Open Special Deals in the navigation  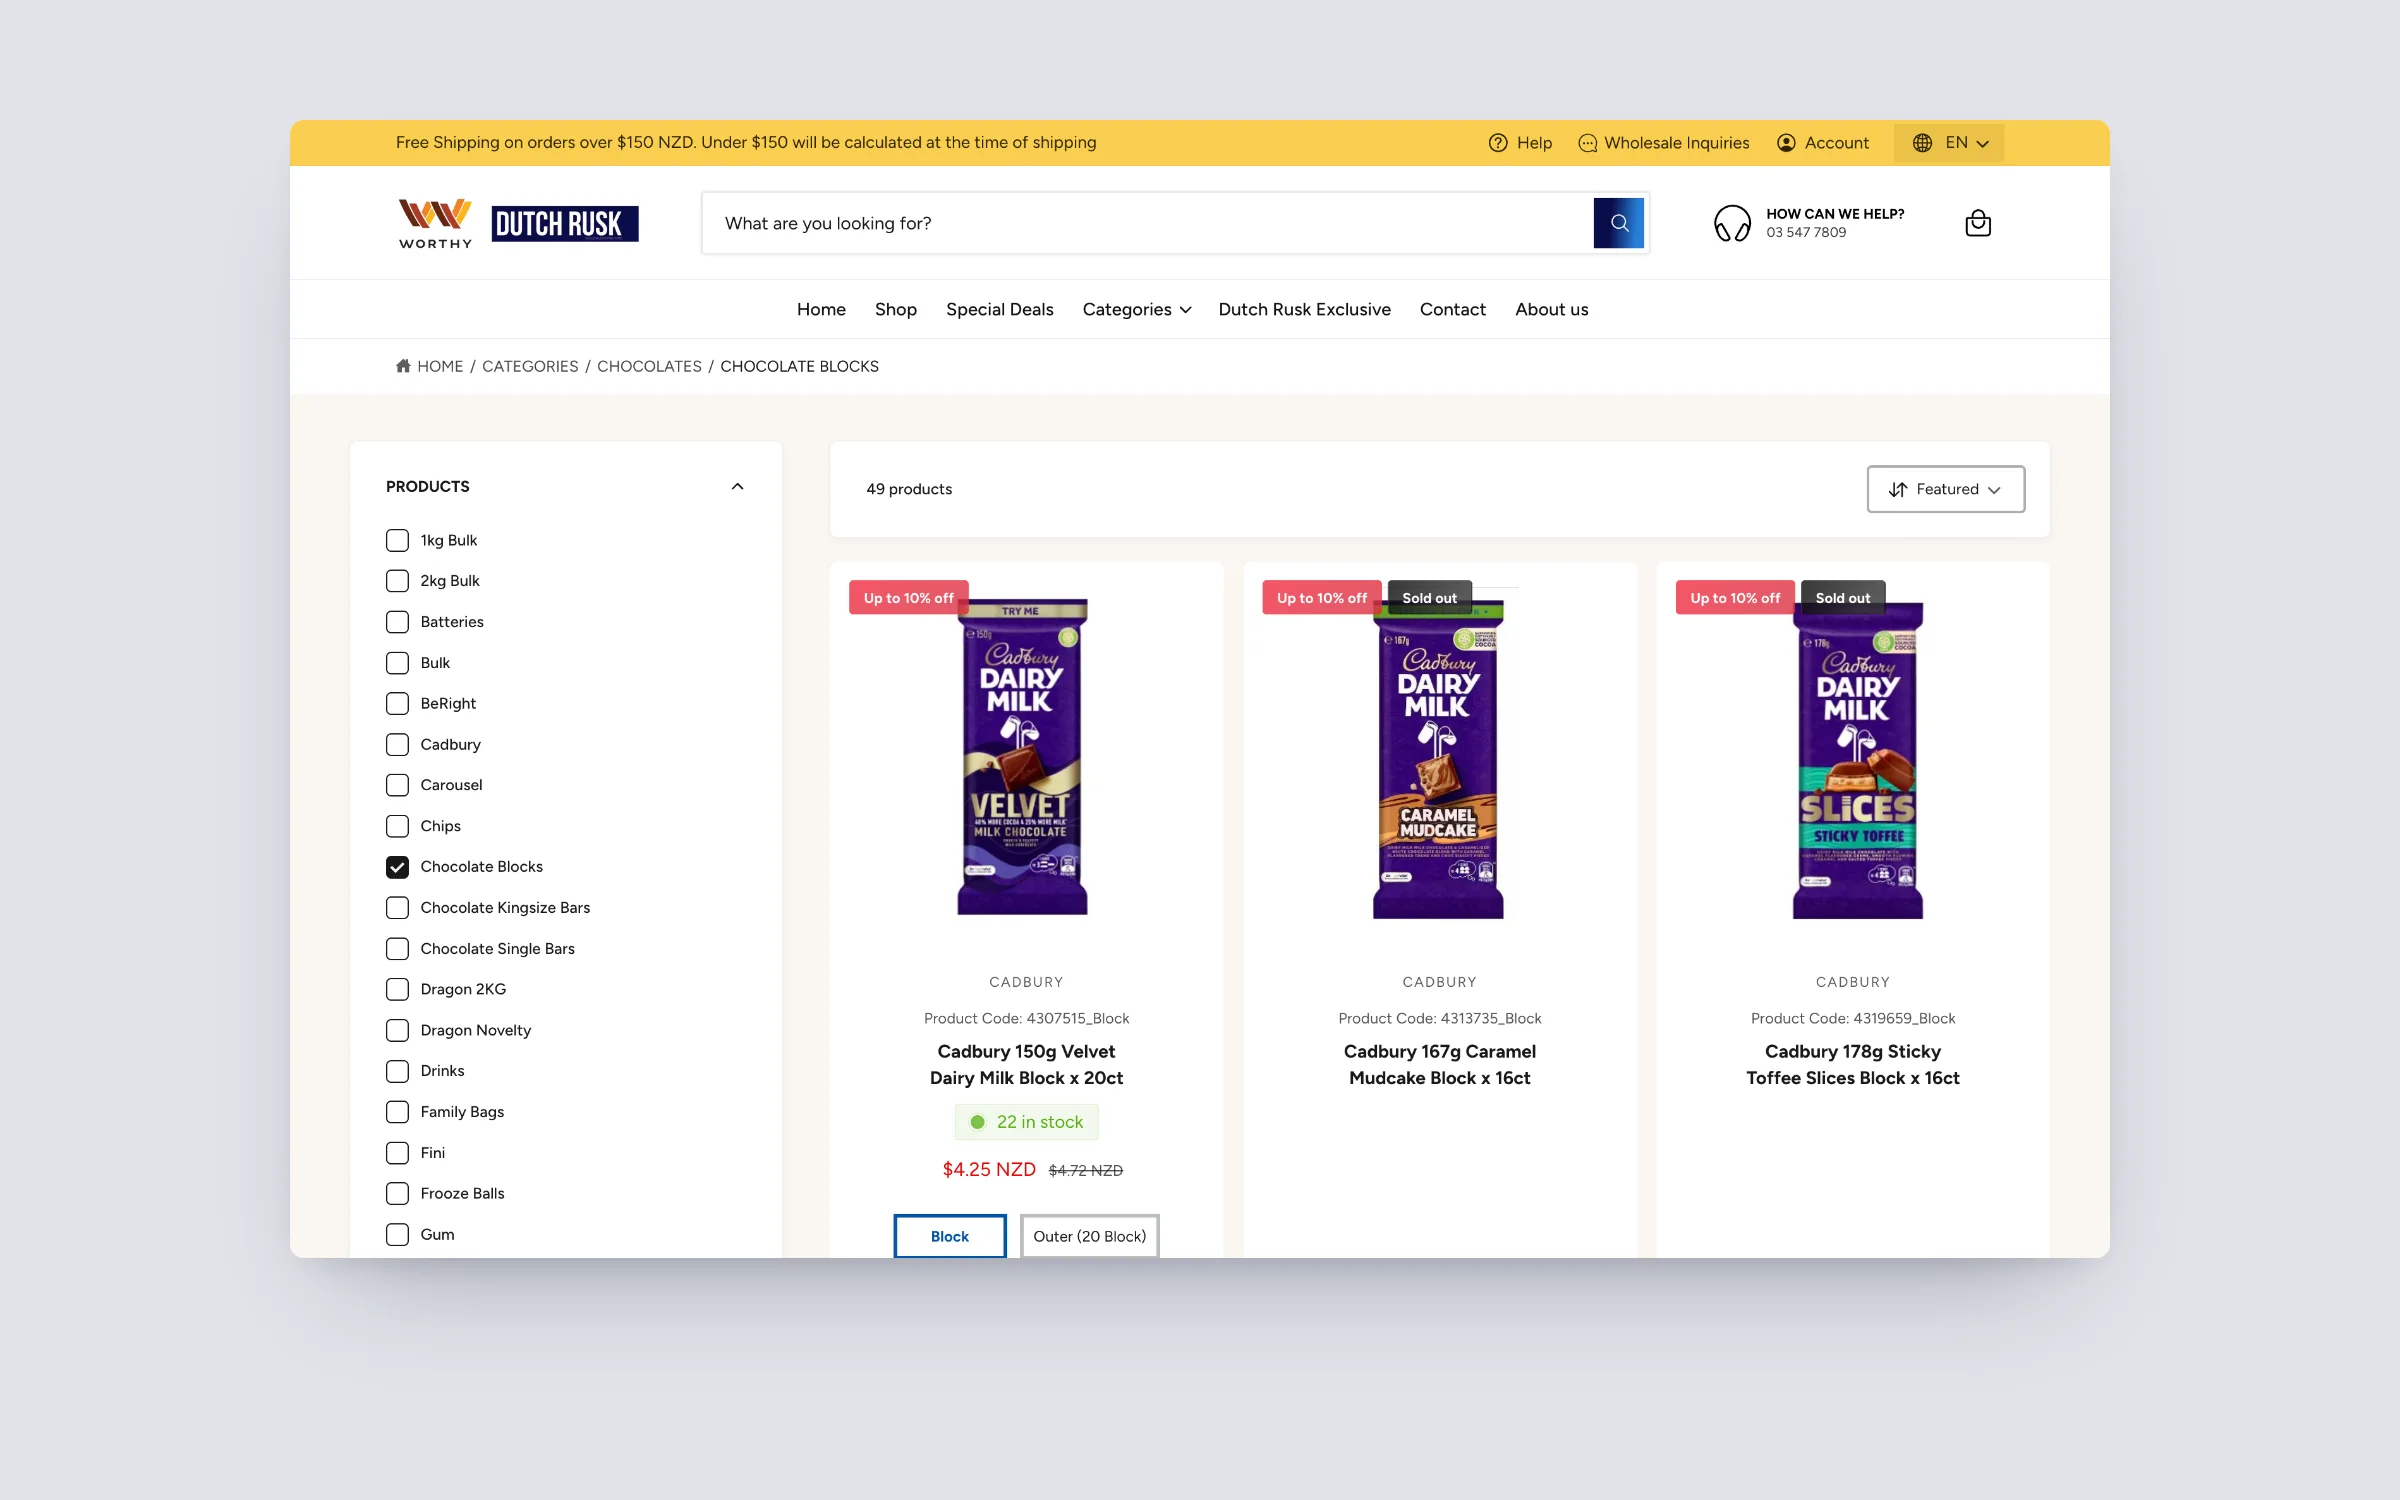[999, 309]
